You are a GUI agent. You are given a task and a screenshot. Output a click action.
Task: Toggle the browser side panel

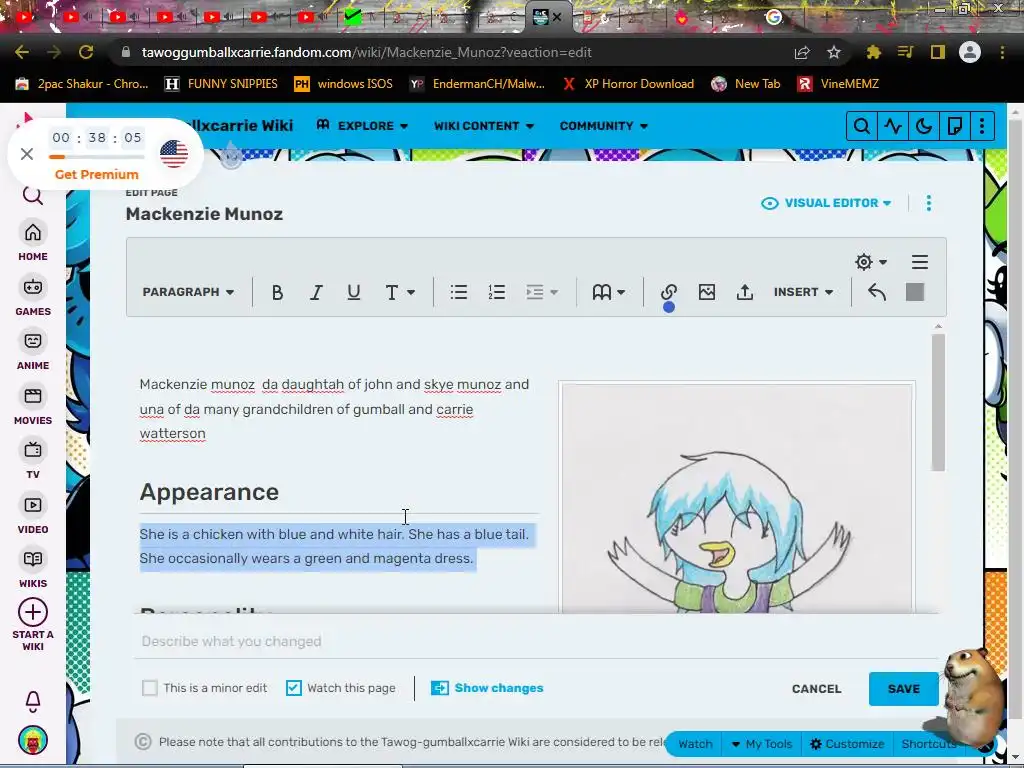[x=938, y=52]
